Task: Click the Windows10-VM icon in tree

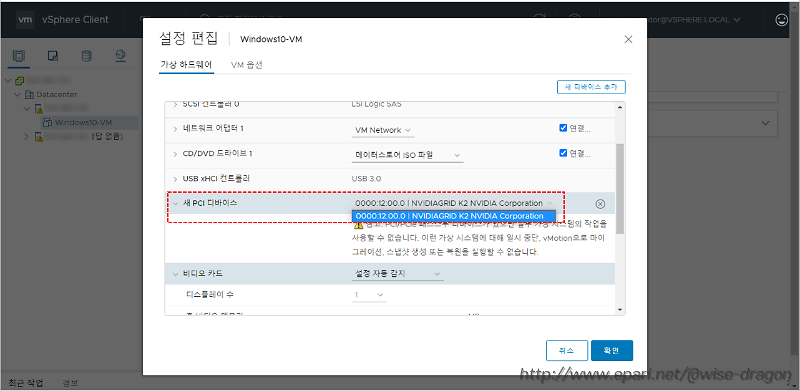Action: pos(47,123)
